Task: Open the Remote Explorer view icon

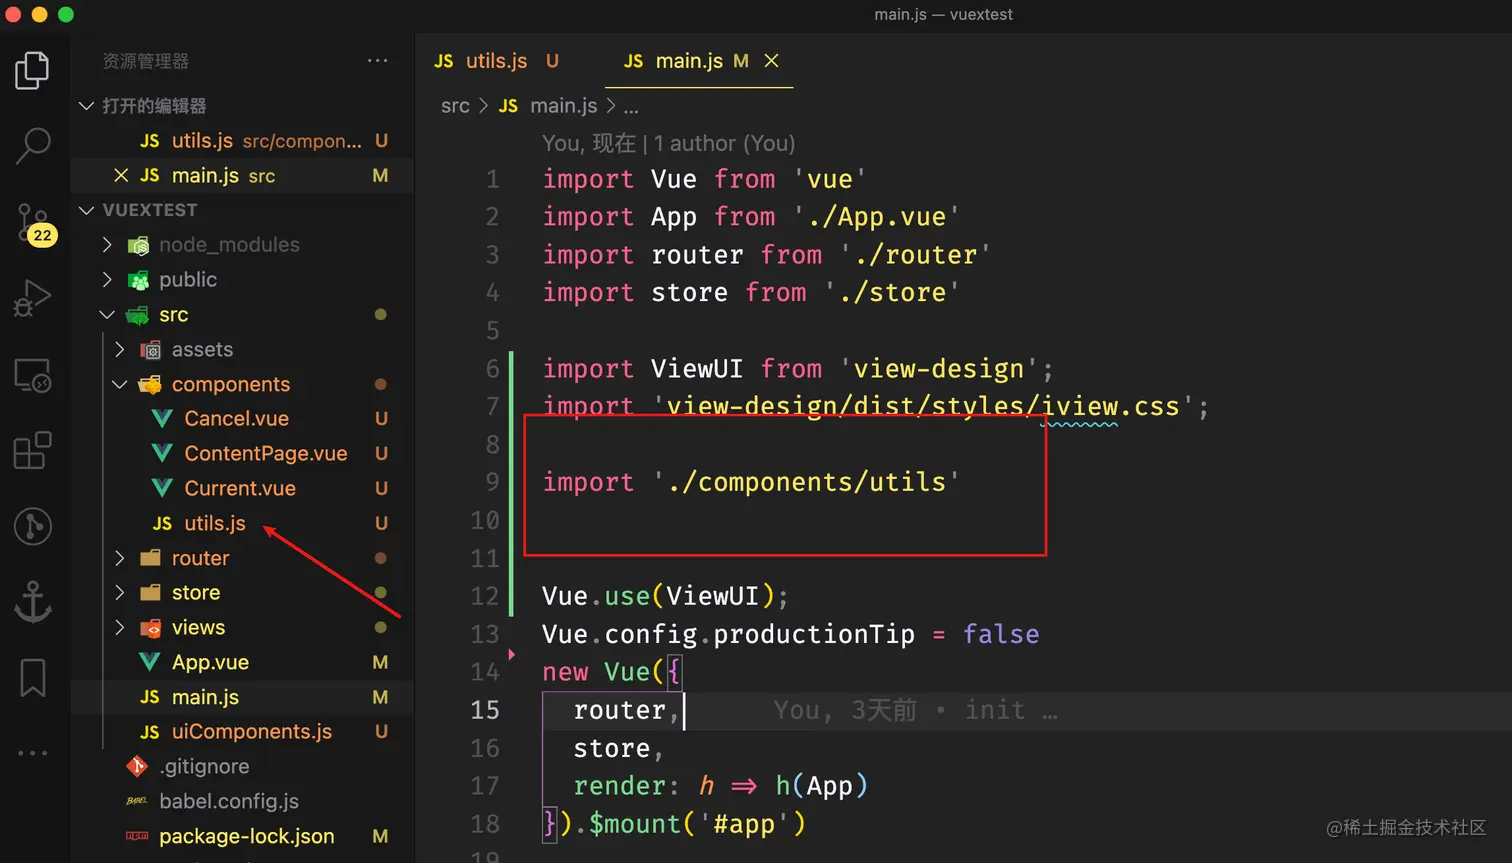Action: pos(32,375)
